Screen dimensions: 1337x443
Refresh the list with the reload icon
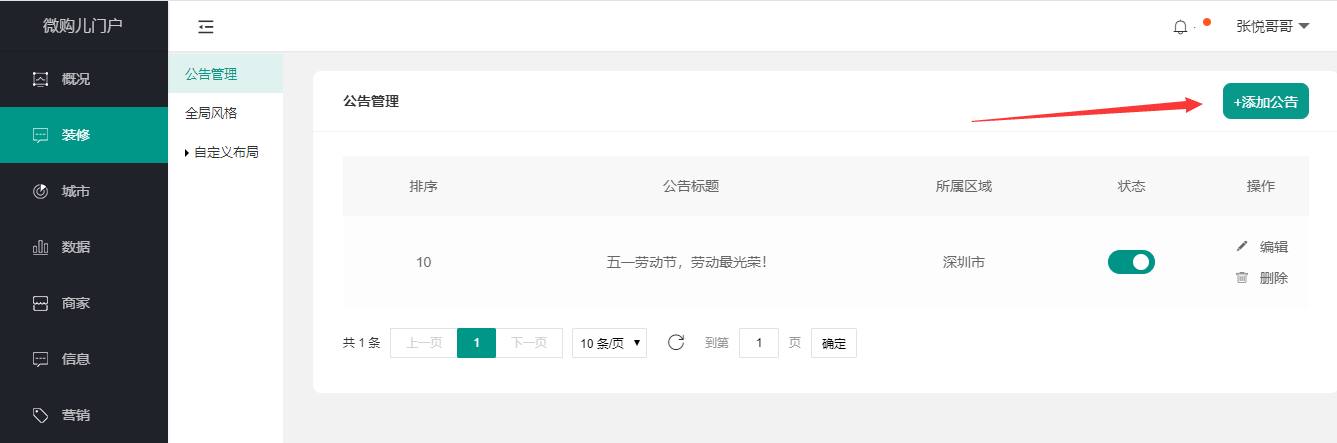tap(676, 342)
